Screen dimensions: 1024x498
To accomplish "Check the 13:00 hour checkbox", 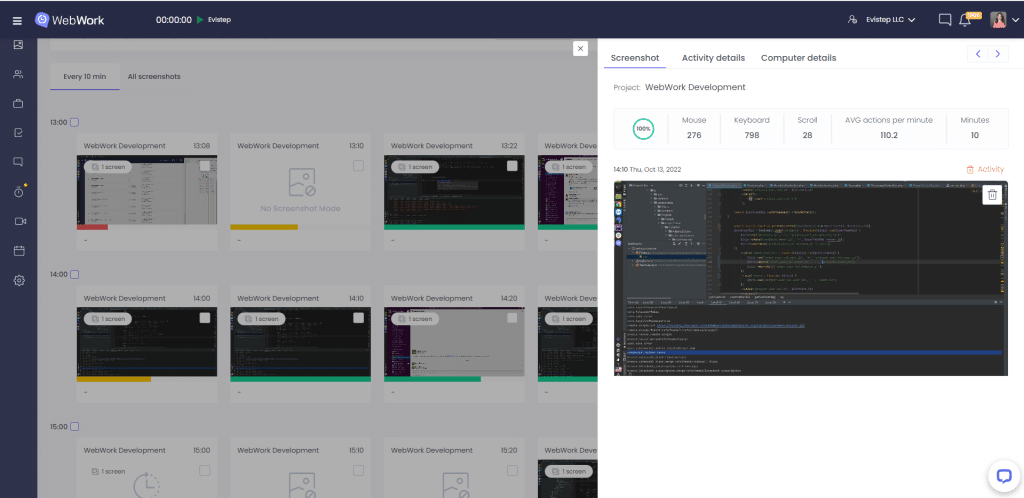I will [74, 122].
